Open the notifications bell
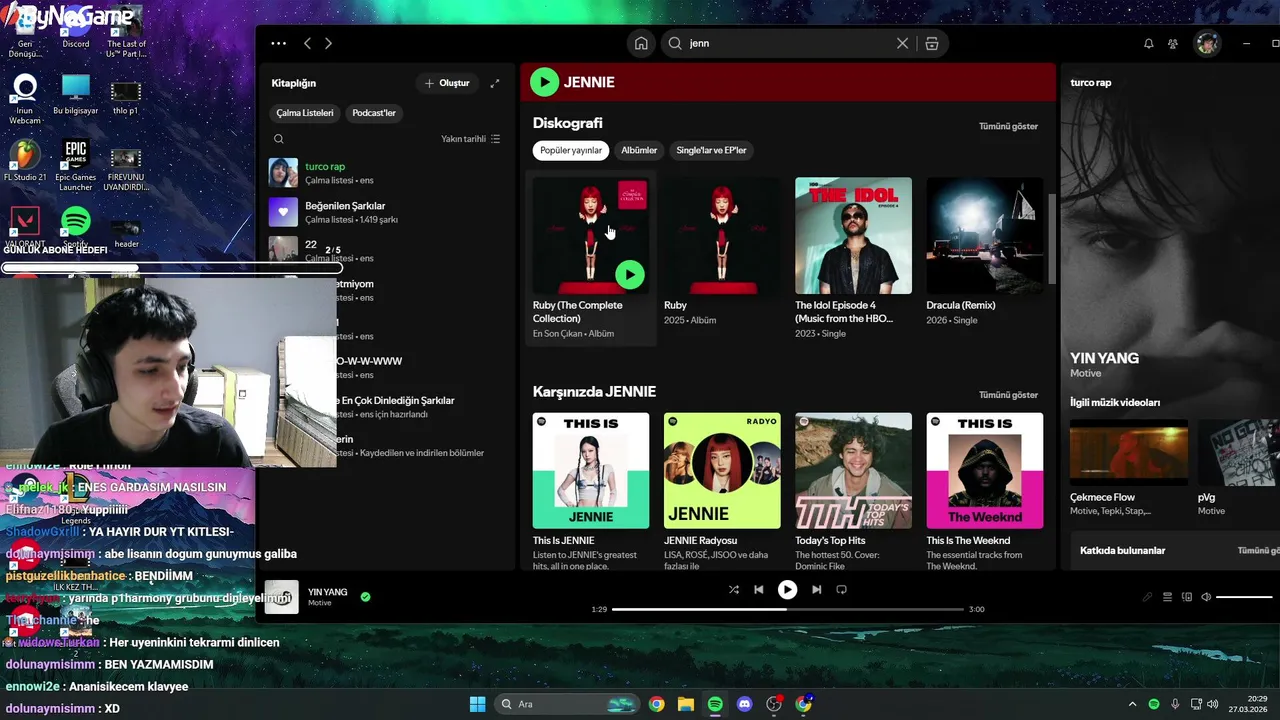Image resolution: width=1280 pixels, height=720 pixels. point(1148,43)
